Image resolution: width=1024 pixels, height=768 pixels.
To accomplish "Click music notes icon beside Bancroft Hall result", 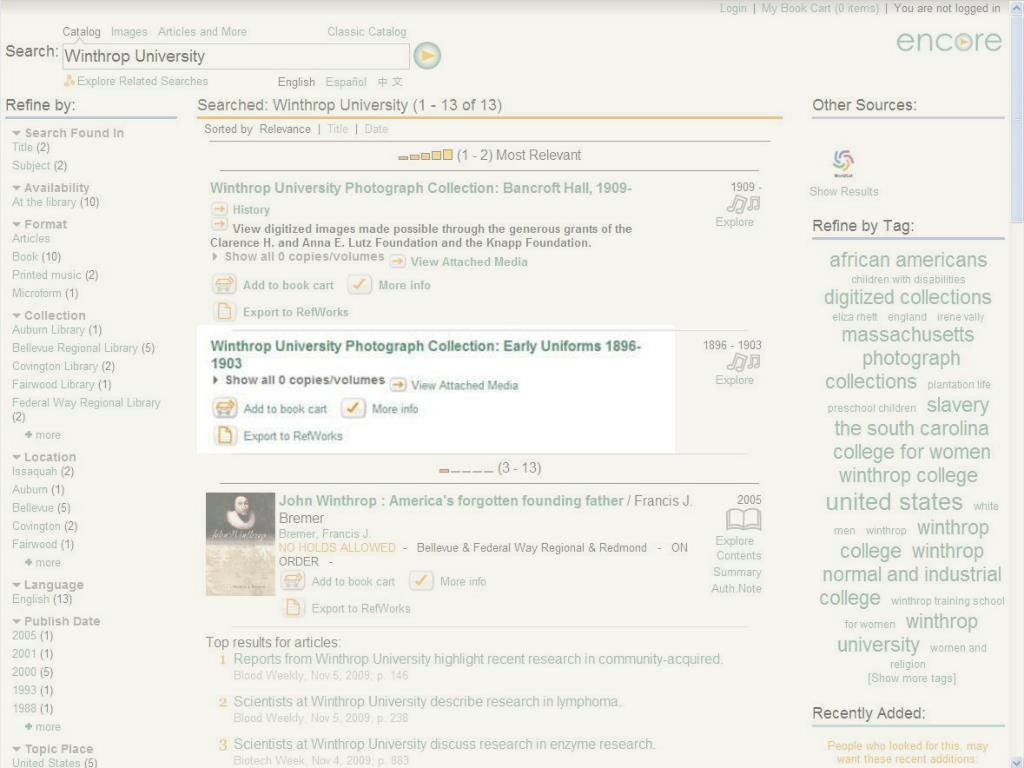I will (x=743, y=204).
